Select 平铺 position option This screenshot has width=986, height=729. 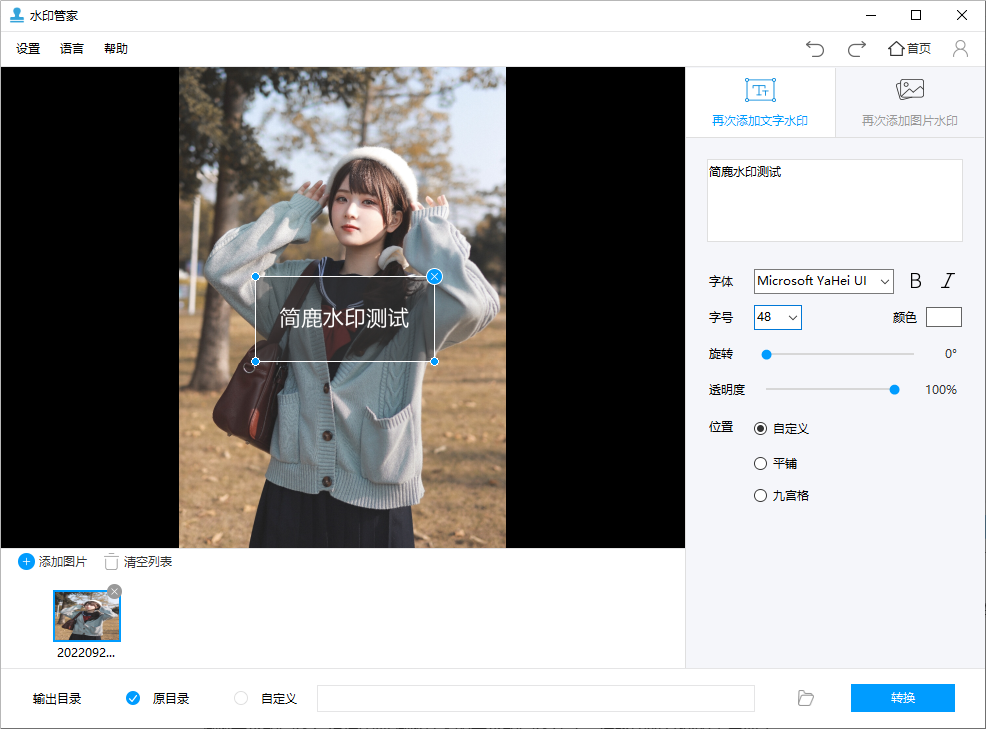(x=760, y=464)
